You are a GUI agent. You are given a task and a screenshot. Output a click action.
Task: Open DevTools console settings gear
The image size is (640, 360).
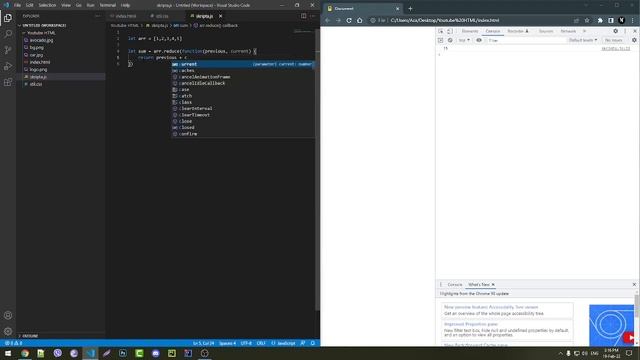pos(634,40)
